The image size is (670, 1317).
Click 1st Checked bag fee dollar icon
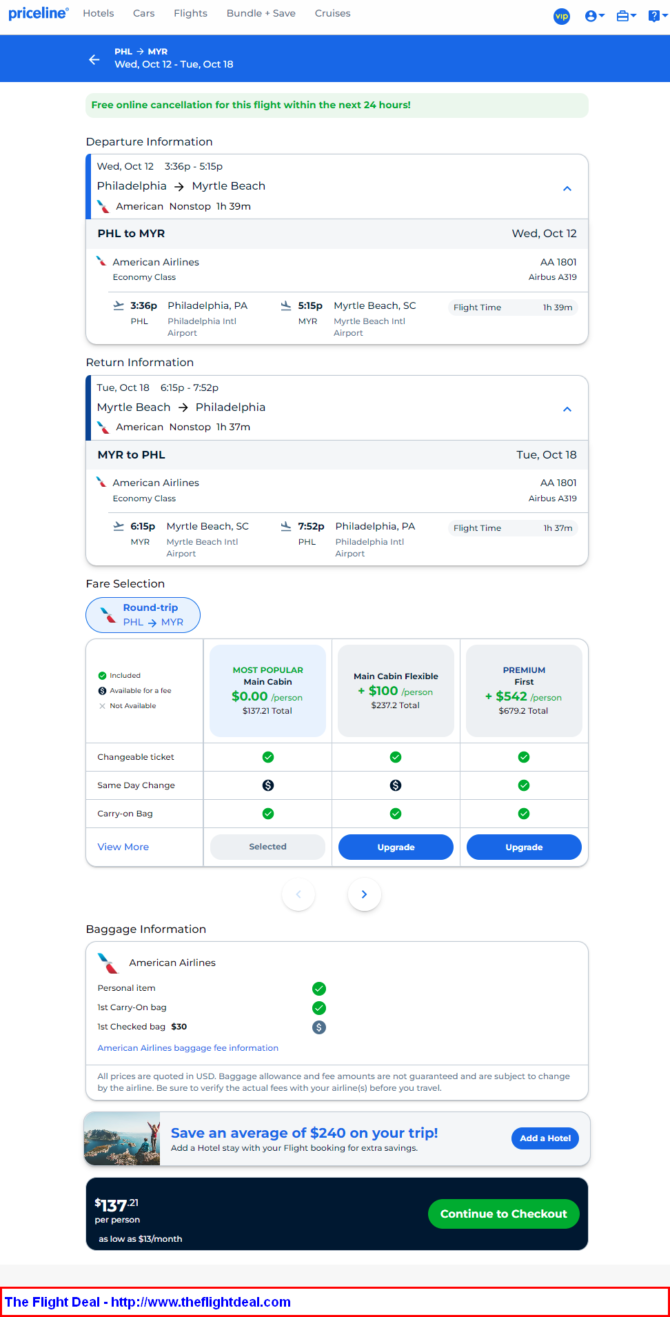click(x=319, y=1027)
